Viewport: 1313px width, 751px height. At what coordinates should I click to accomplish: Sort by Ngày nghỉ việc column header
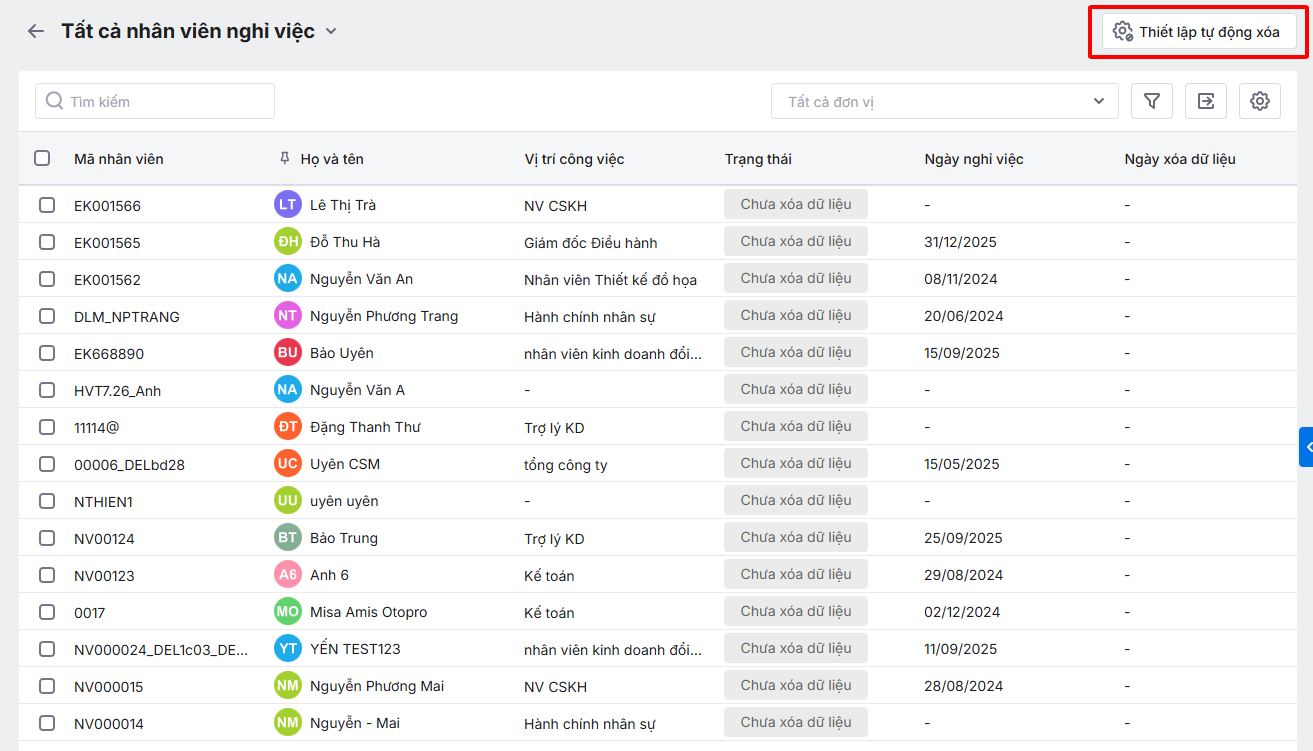(973, 159)
